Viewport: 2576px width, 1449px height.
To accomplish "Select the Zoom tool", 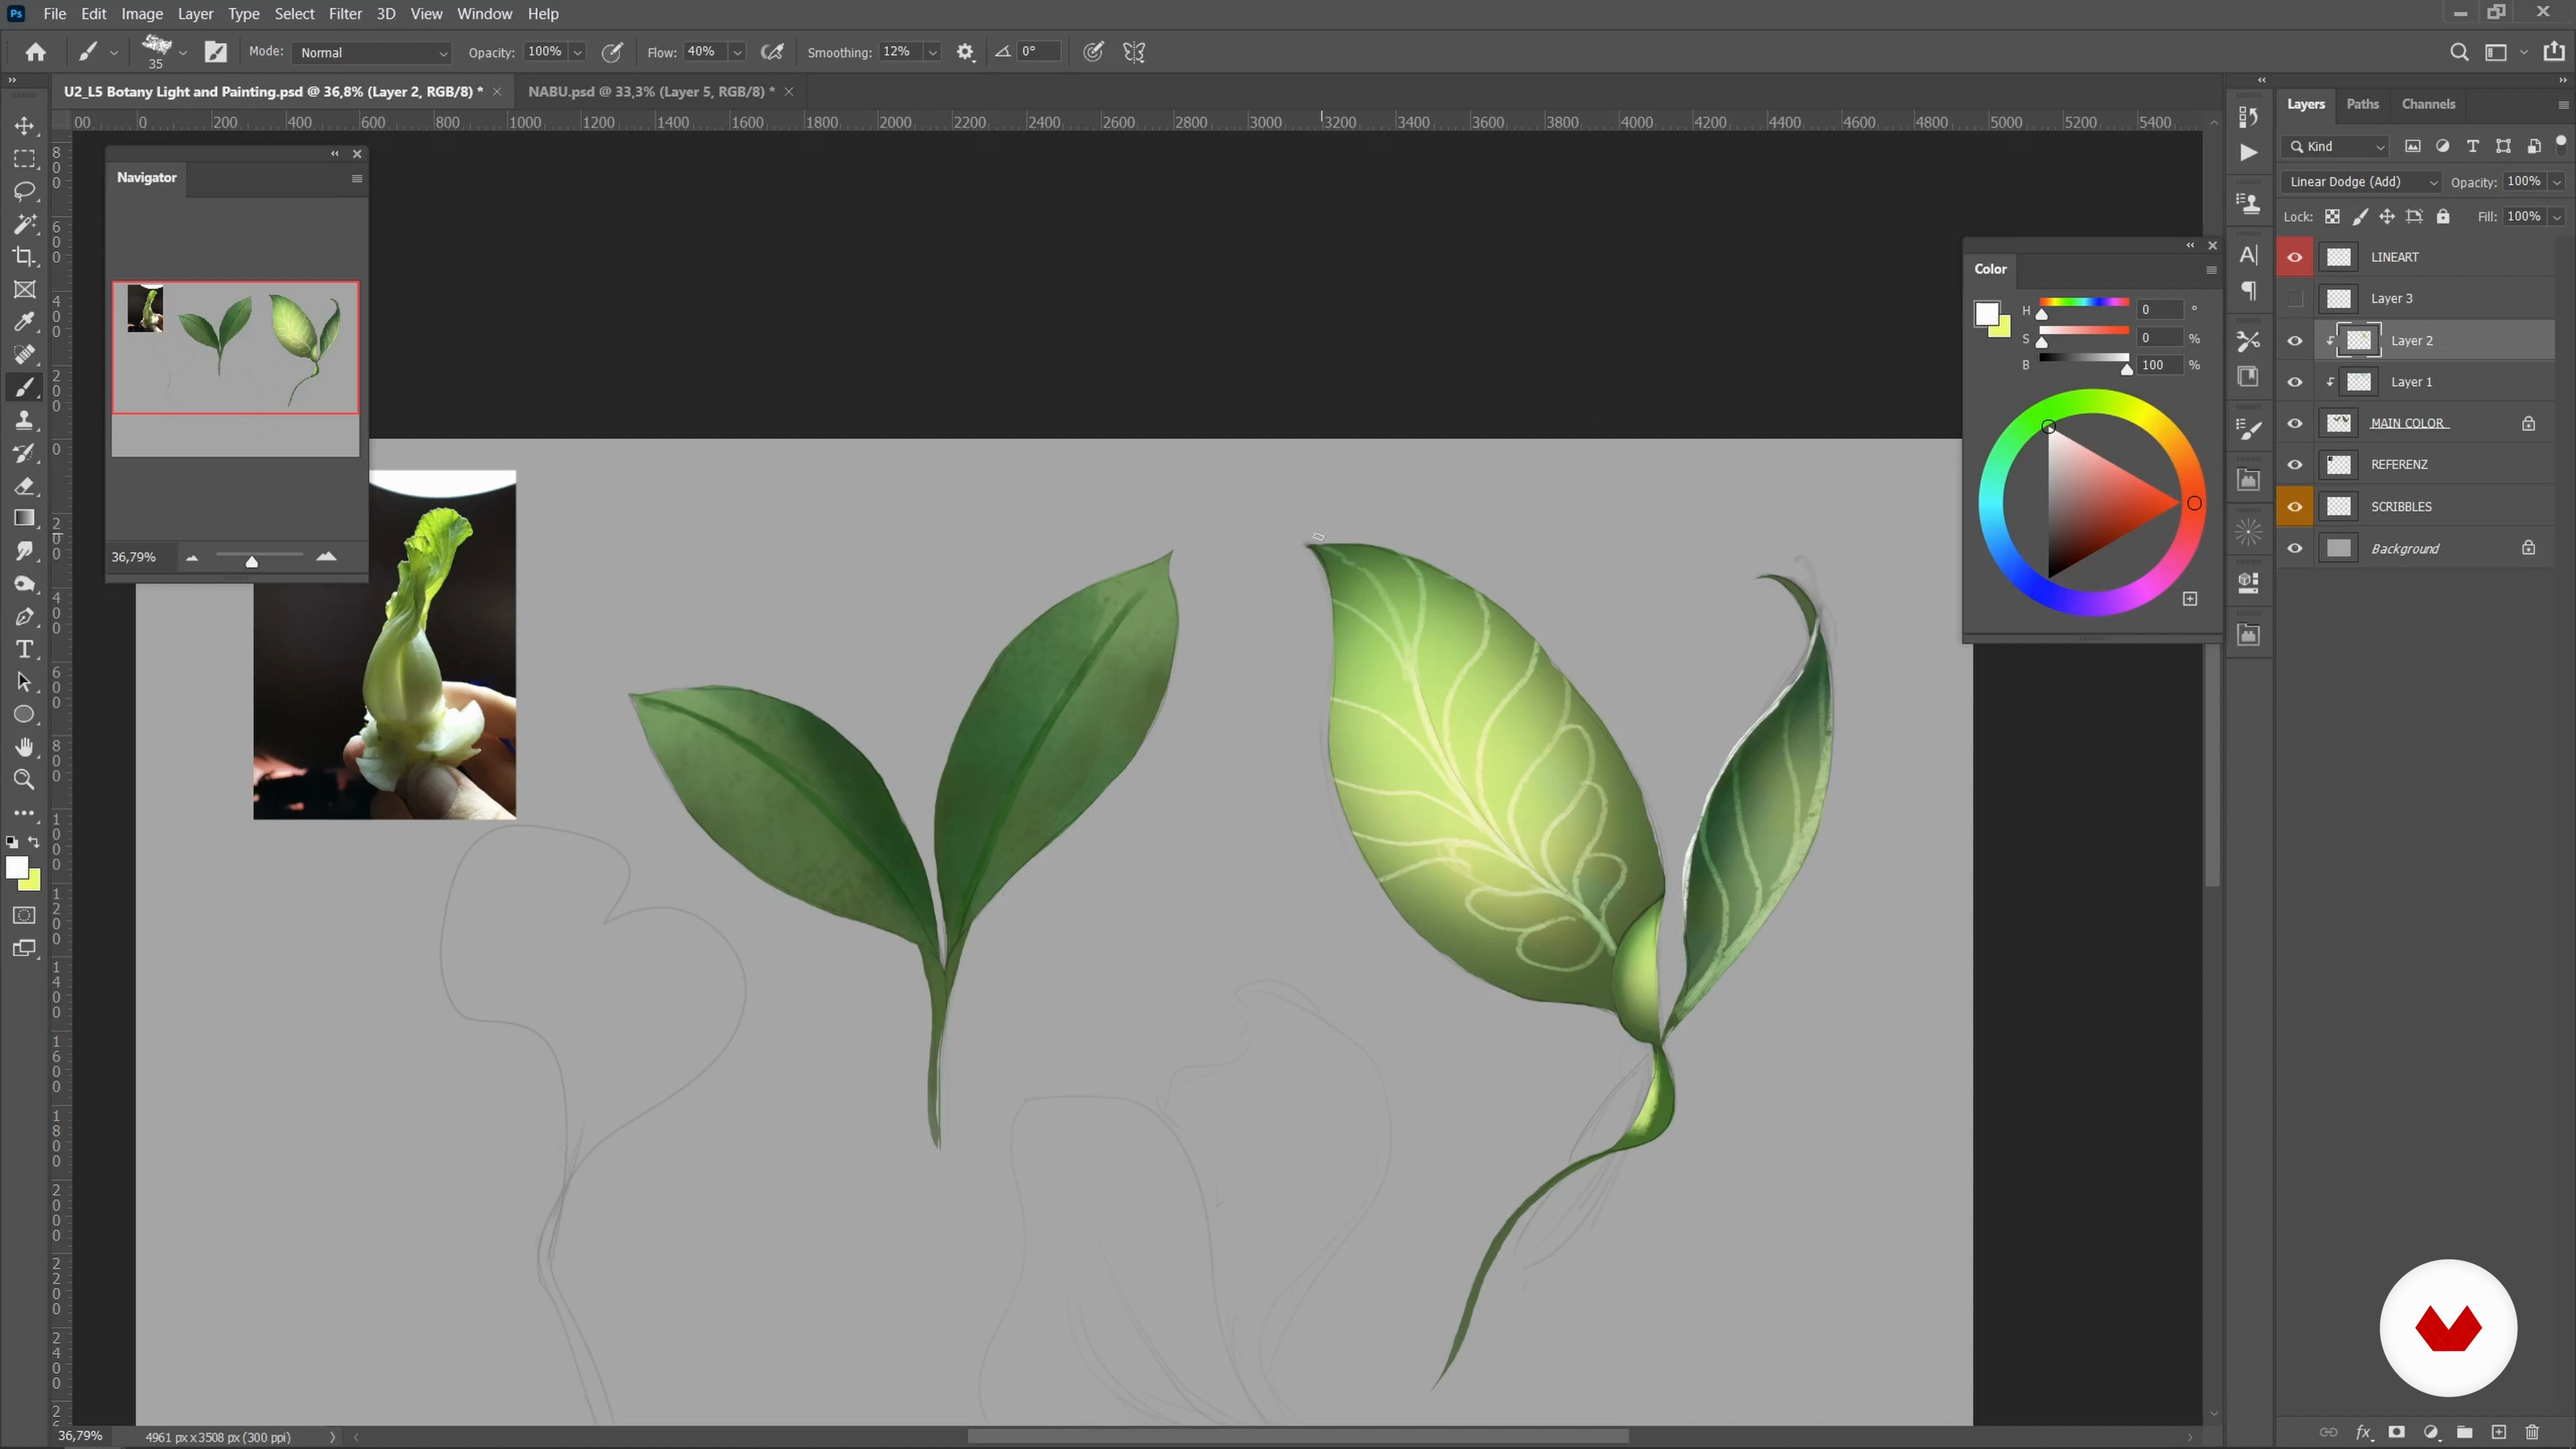I will 24,780.
